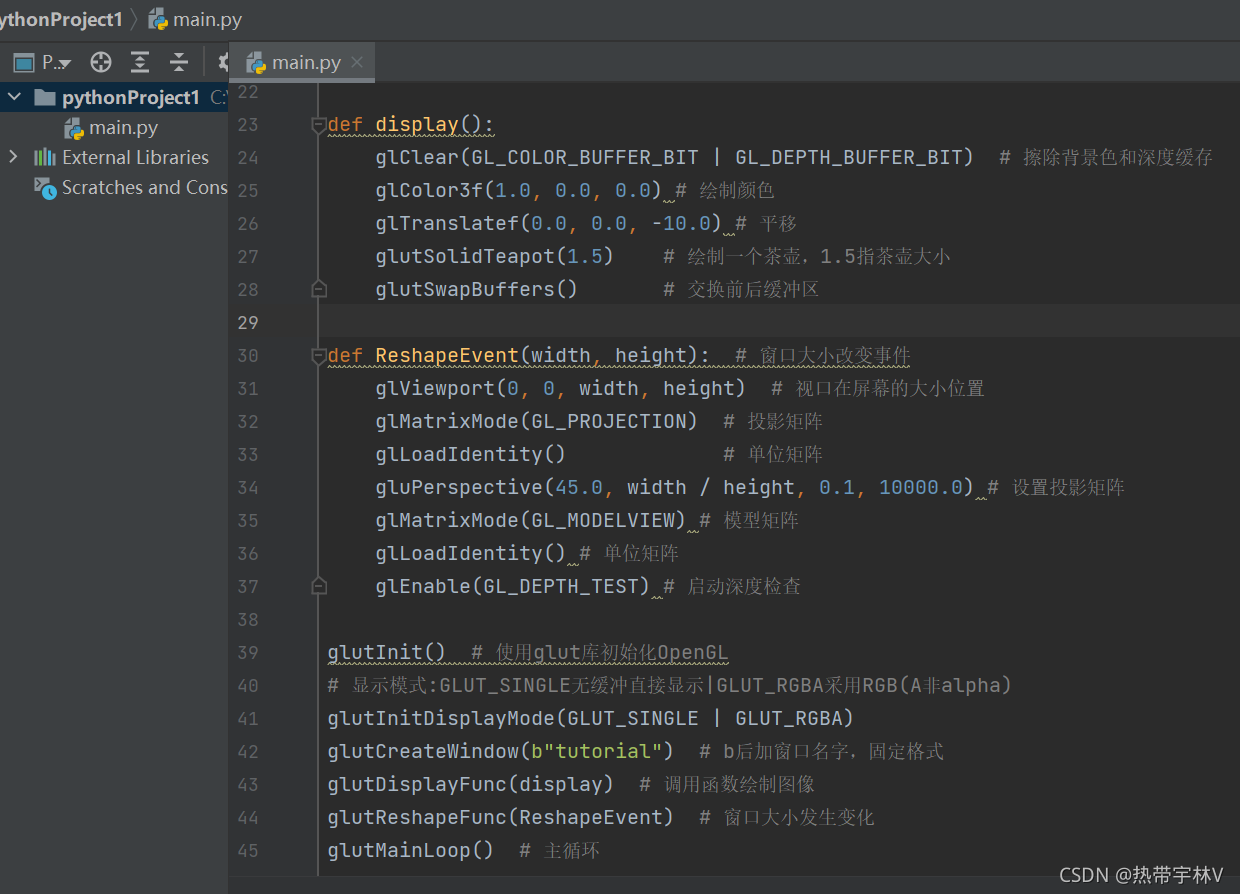This screenshot has height=894, width=1240.
Task: Expand the External Libraries node
Action: pos(12,157)
